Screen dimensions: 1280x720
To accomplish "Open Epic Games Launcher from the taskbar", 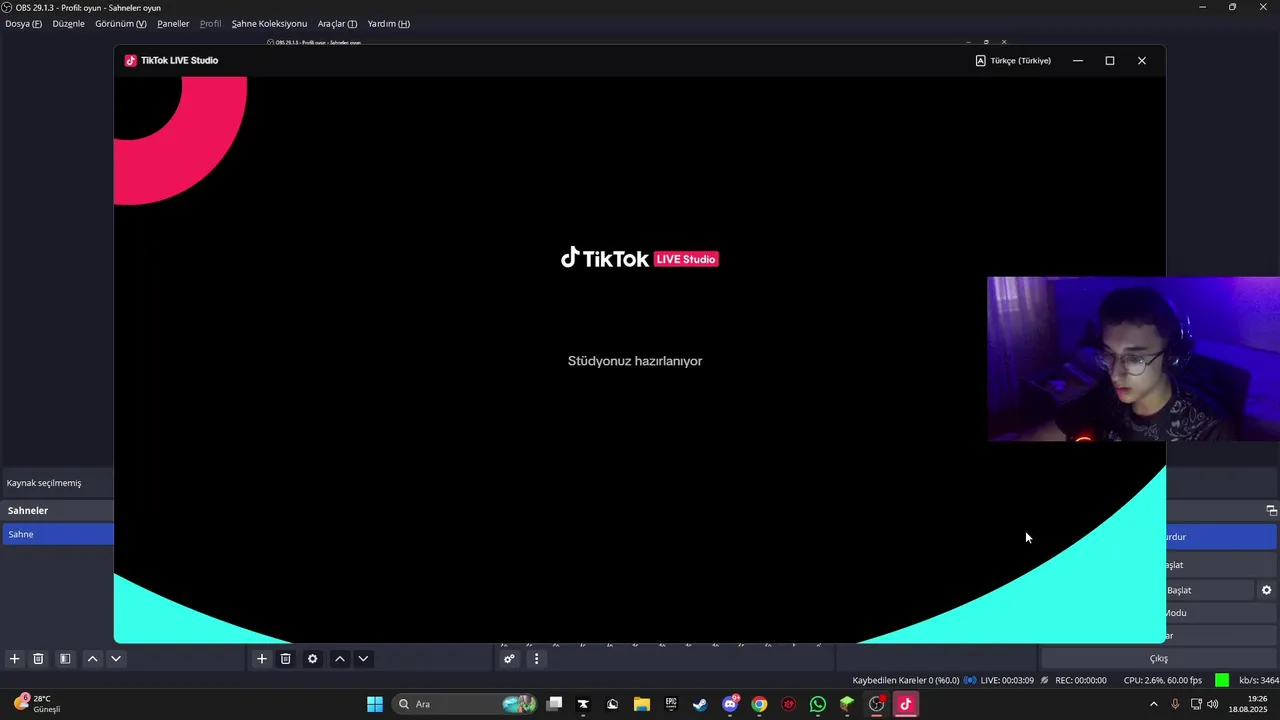I will click(x=671, y=704).
